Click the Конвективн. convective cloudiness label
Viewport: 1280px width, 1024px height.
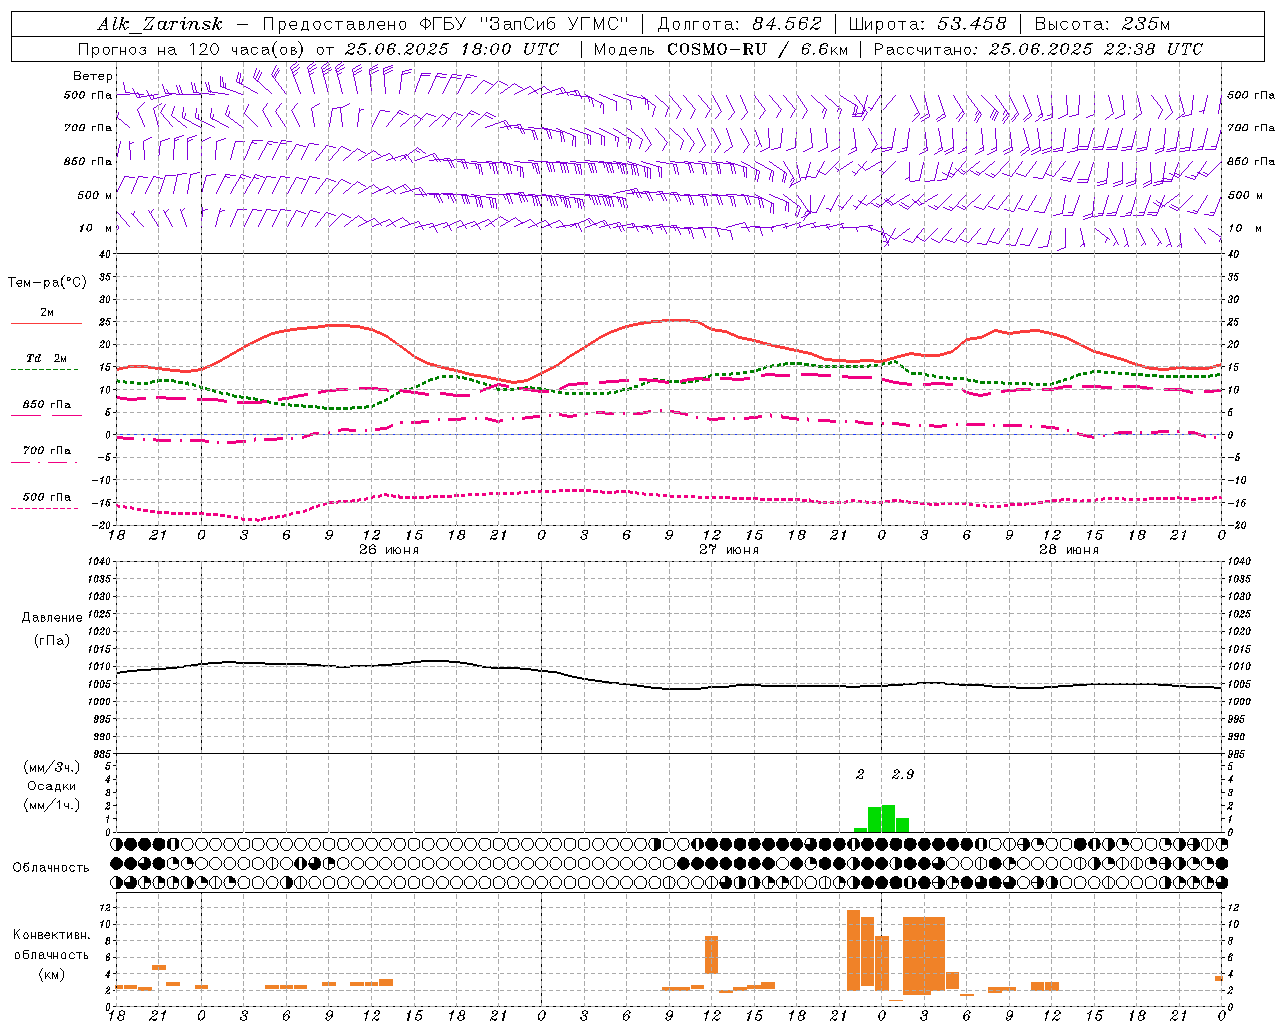(x=52, y=935)
